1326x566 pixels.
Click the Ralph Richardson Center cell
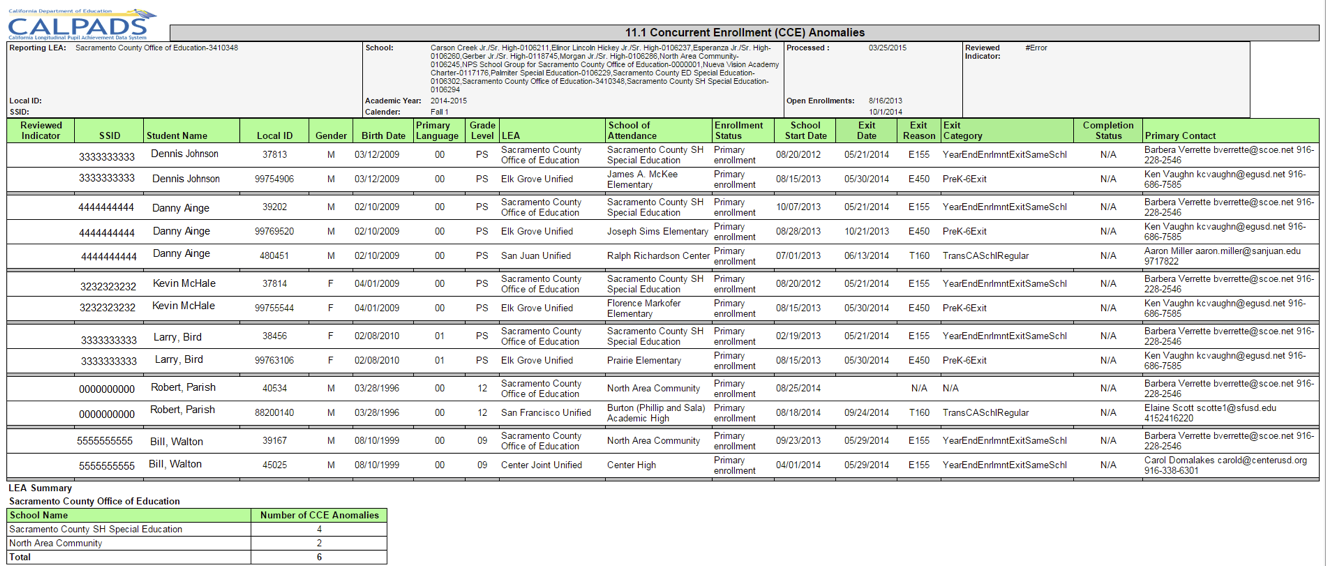[658, 255]
